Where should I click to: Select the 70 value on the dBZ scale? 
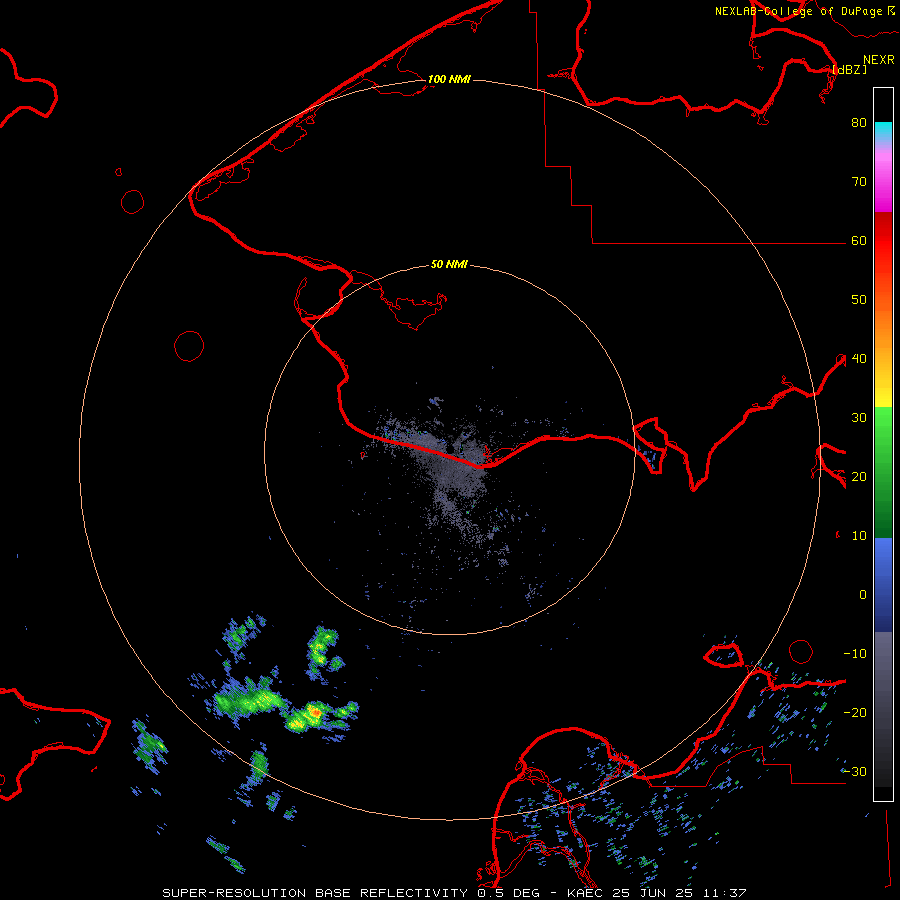tap(859, 182)
